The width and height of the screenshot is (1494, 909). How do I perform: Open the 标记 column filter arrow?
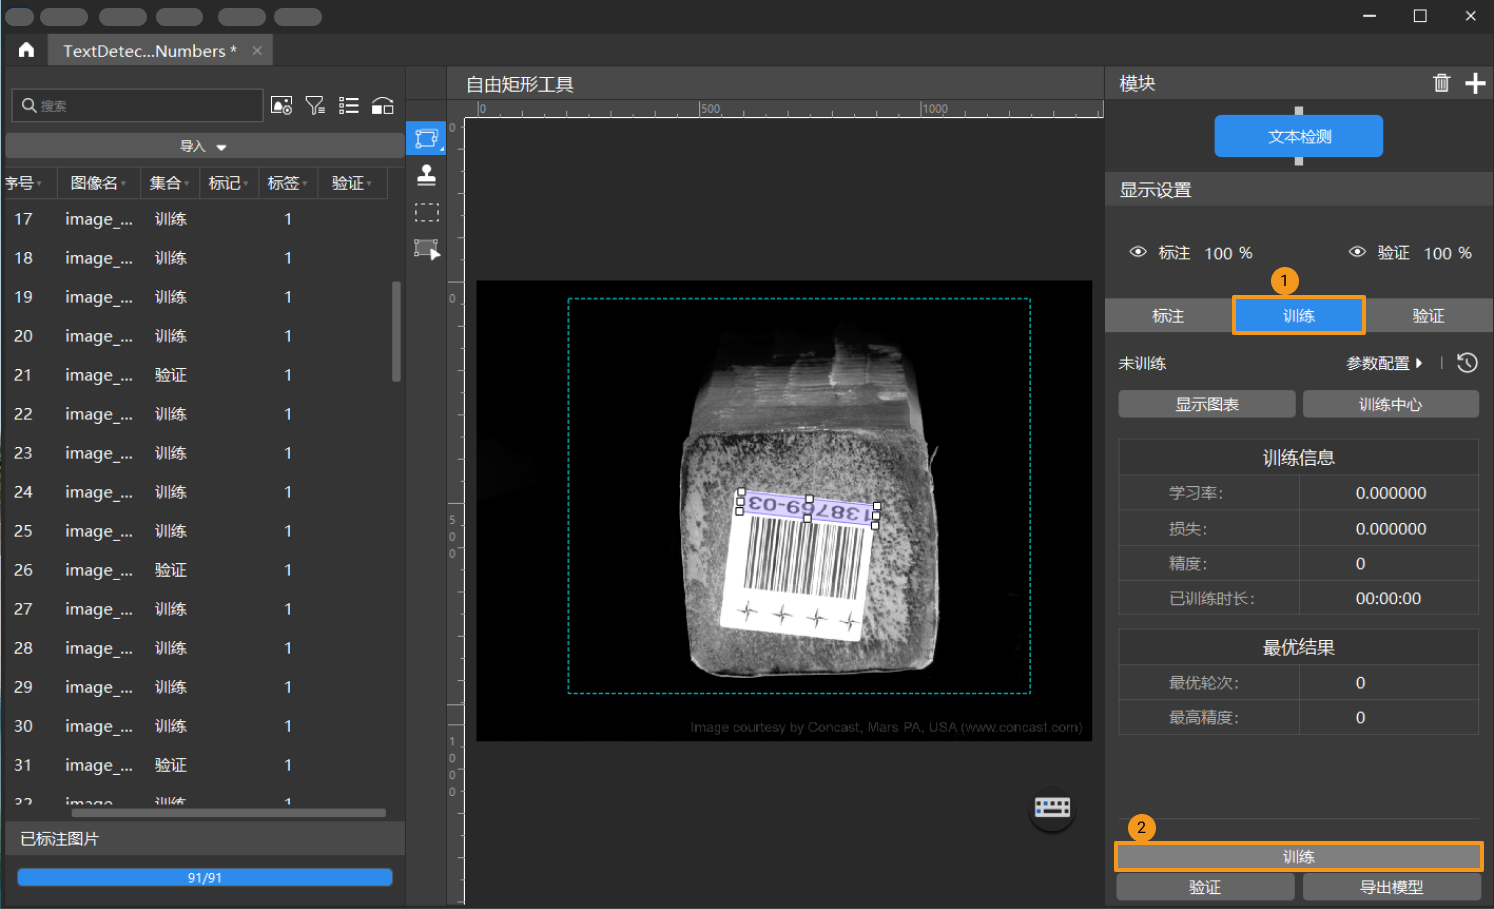(245, 184)
